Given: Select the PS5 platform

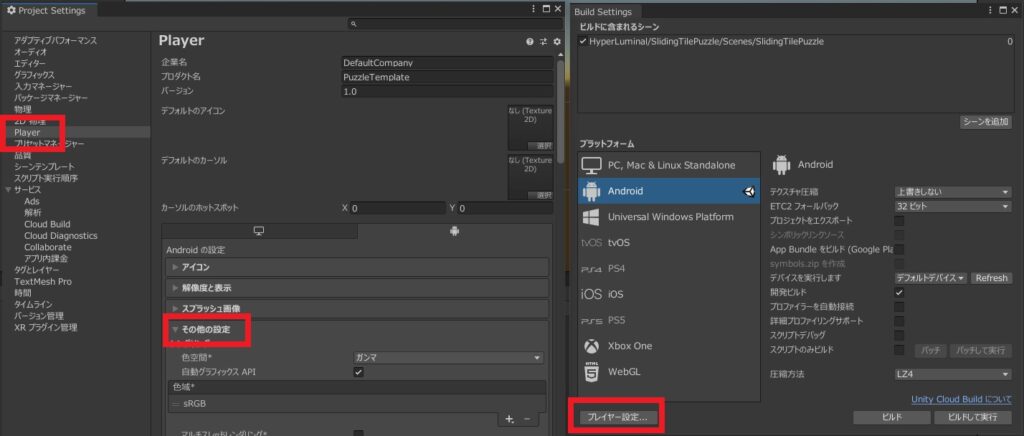Looking at the screenshot, I should point(669,320).
